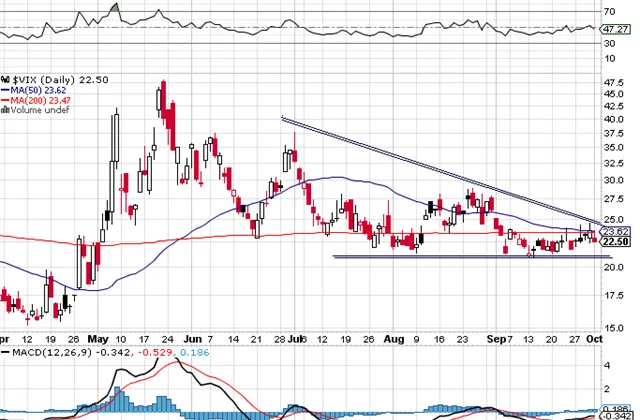640x420 pixels.
Task: Click the "70" RSI axis label
Action: (x=609, y=12)
